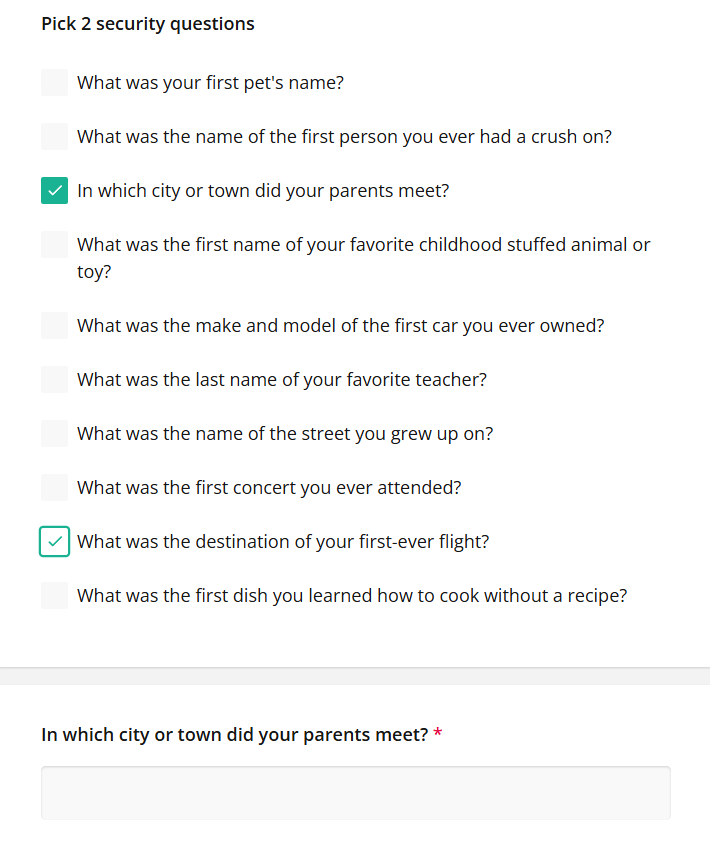Uncheck the first-ever flight destination checkbox
Screen dimensions: 710x858
(54, 541)
